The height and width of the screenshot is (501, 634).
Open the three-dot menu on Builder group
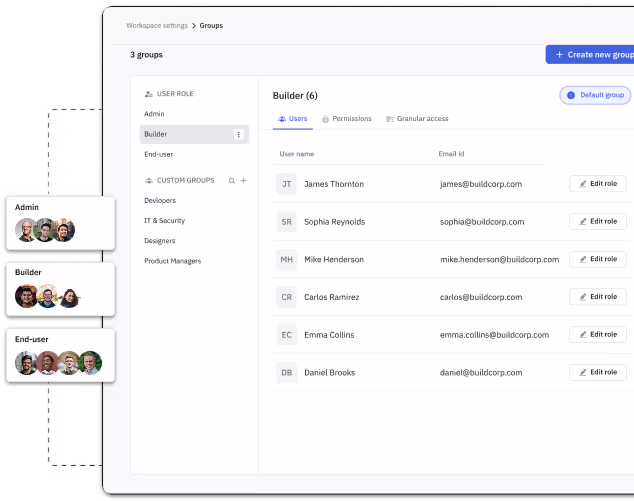point(238,134)
